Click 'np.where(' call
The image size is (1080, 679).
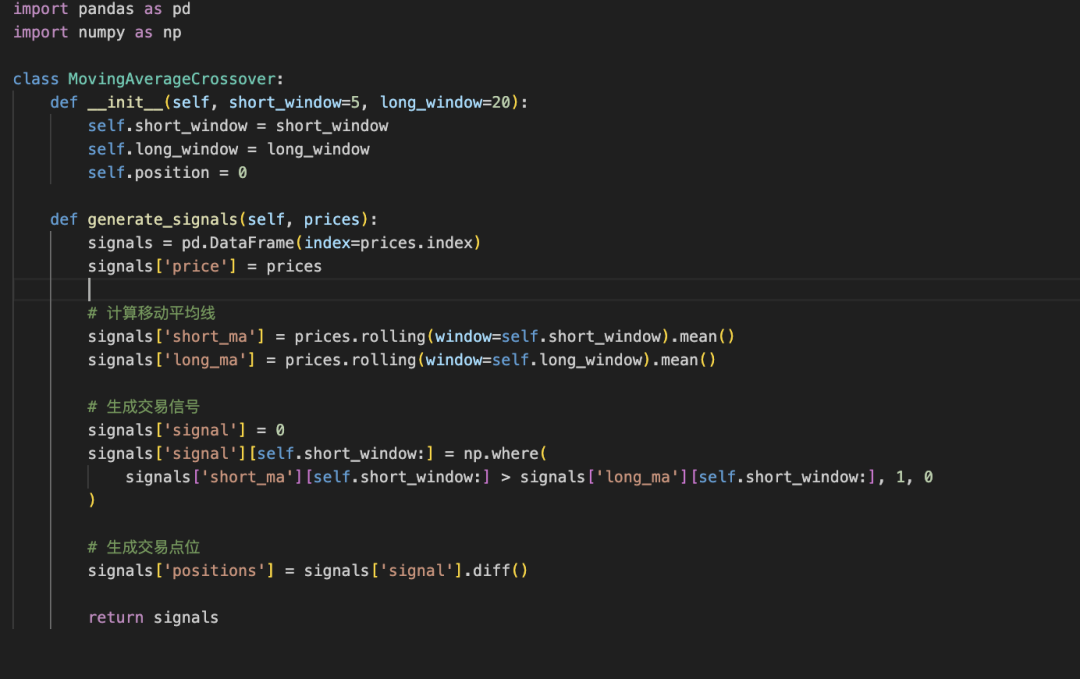click(x=506, y=454)
